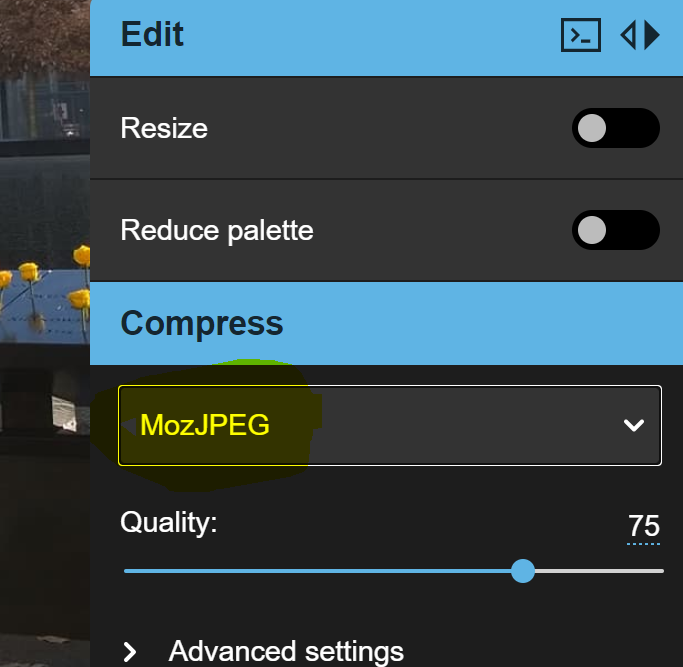Click the blue Quality slider handle
Viewport: 683px width, 667px height.
[x=522, y=571]
